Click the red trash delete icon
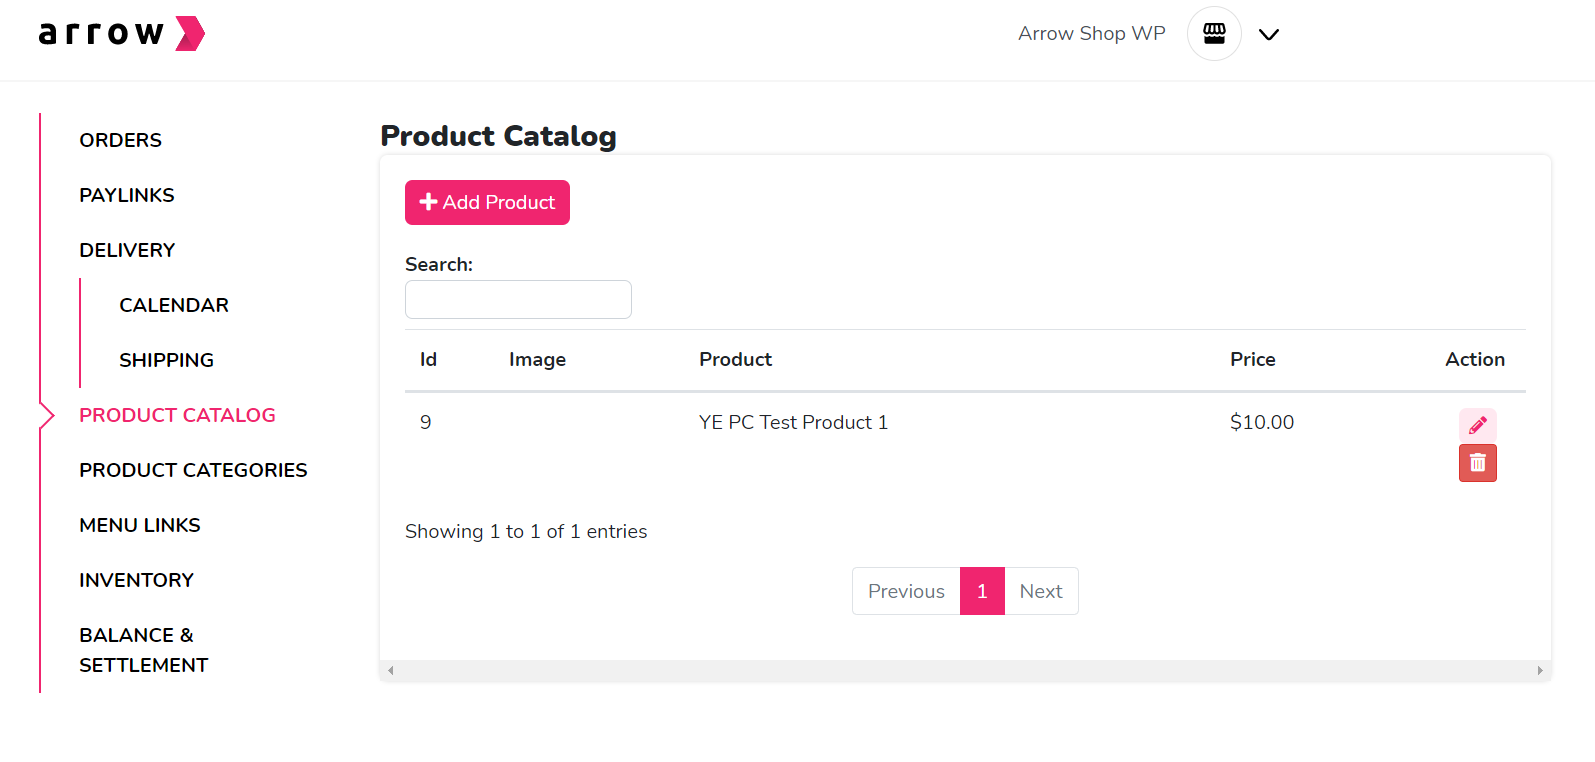1595x762 pixels. point(1477,463)
